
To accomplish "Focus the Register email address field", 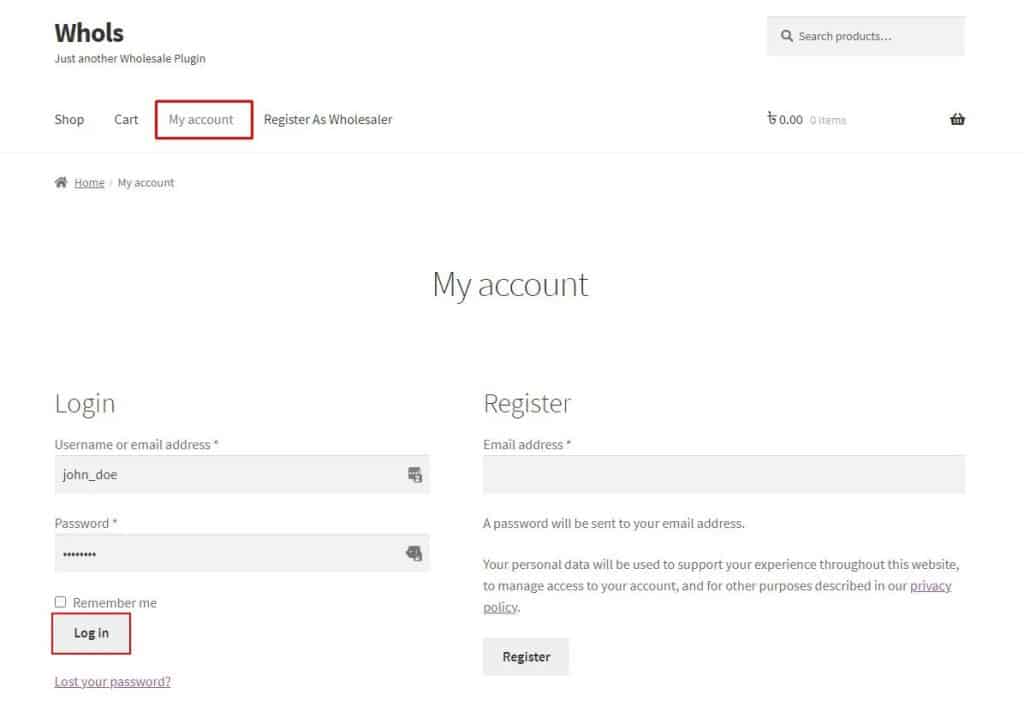I will (723, 475).
